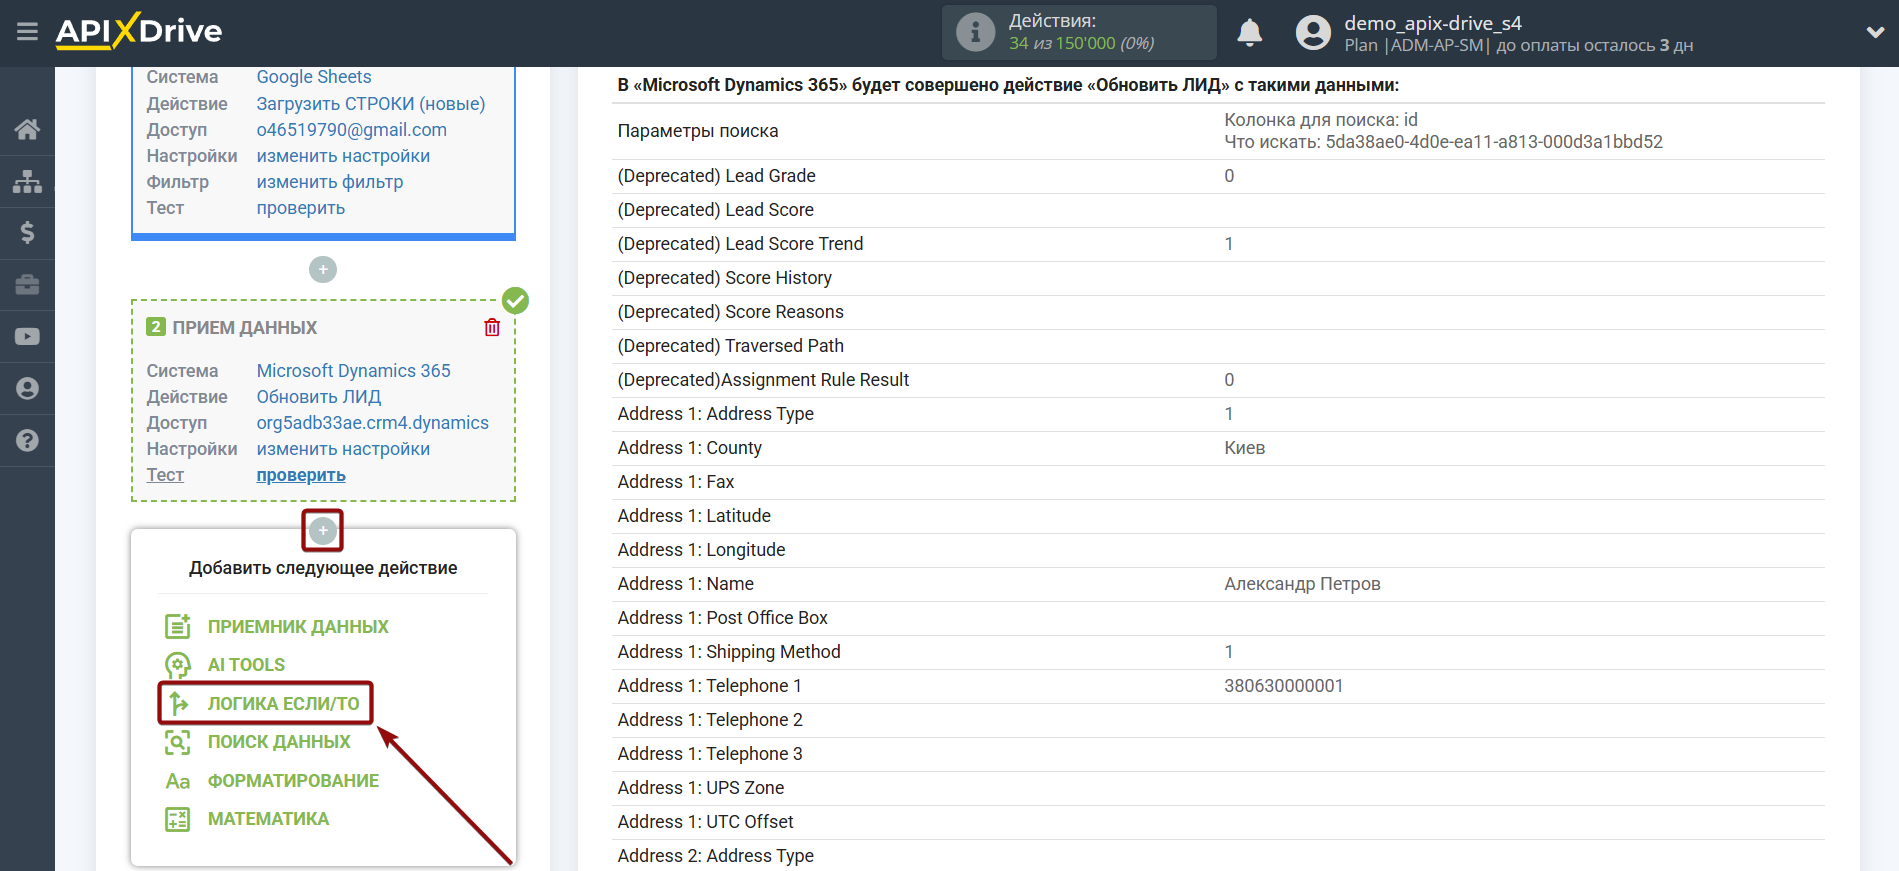The width and height of the screenshot is (1899, 871).
Task: Click the ПРИЕМ ДАННЫХ block title
Action: coord(245,328)
